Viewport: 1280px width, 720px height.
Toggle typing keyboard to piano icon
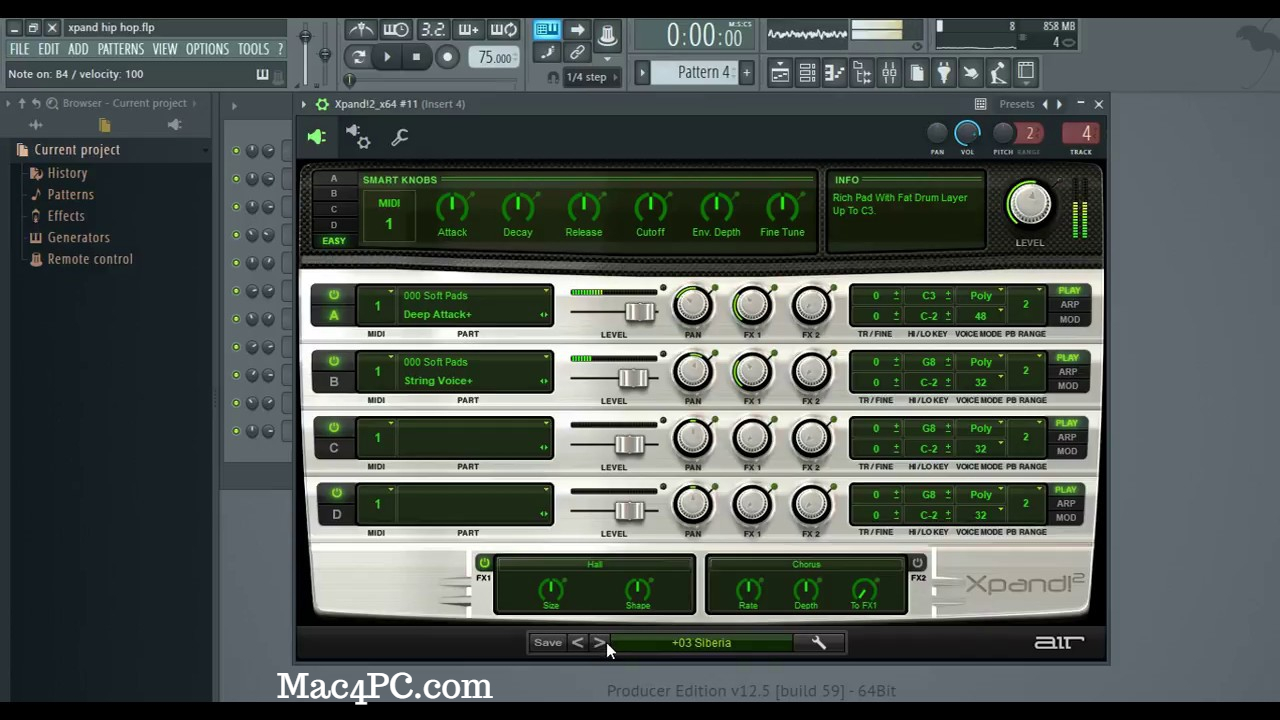546,30
